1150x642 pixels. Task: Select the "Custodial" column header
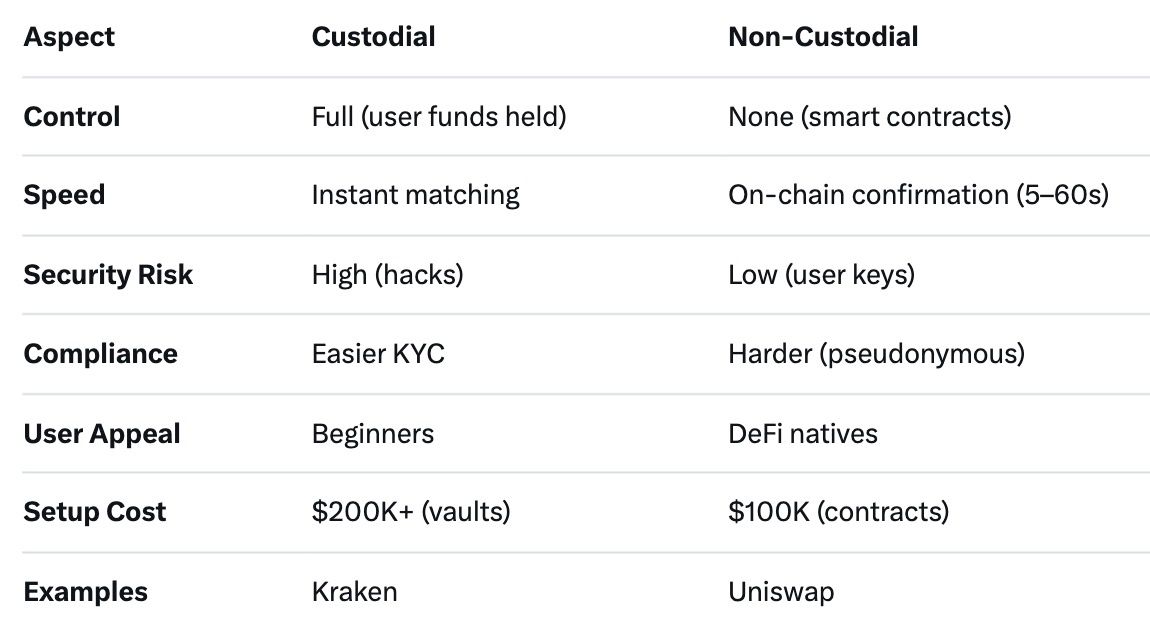373,38
